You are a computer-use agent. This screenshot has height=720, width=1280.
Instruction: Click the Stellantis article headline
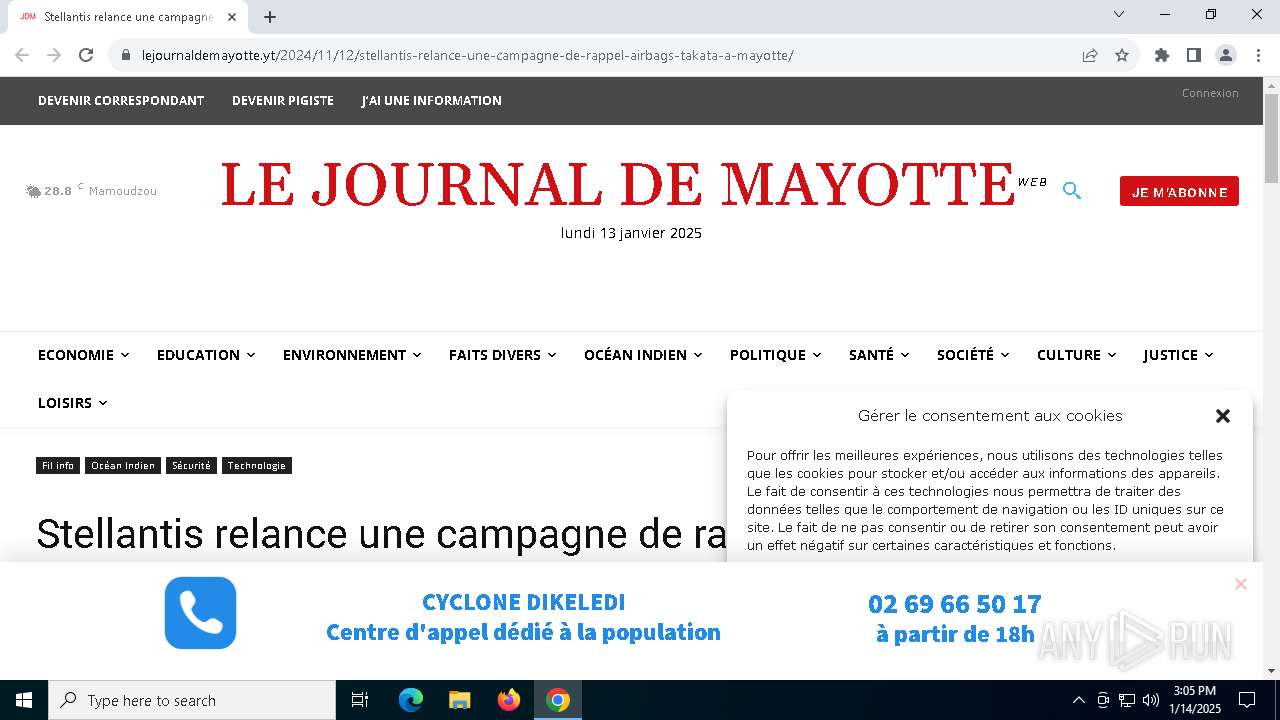click(382, 534)
